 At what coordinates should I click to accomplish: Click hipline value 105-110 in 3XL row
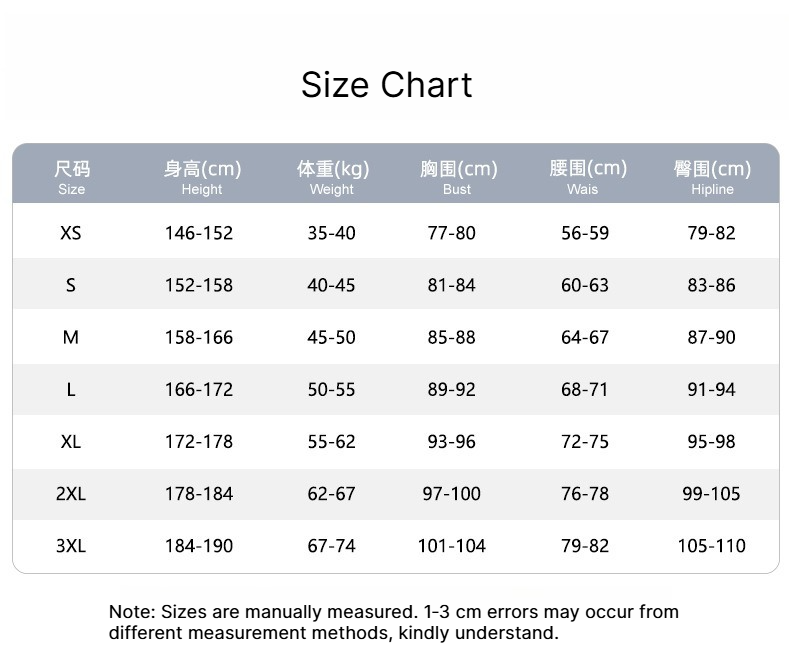(711, 546)
